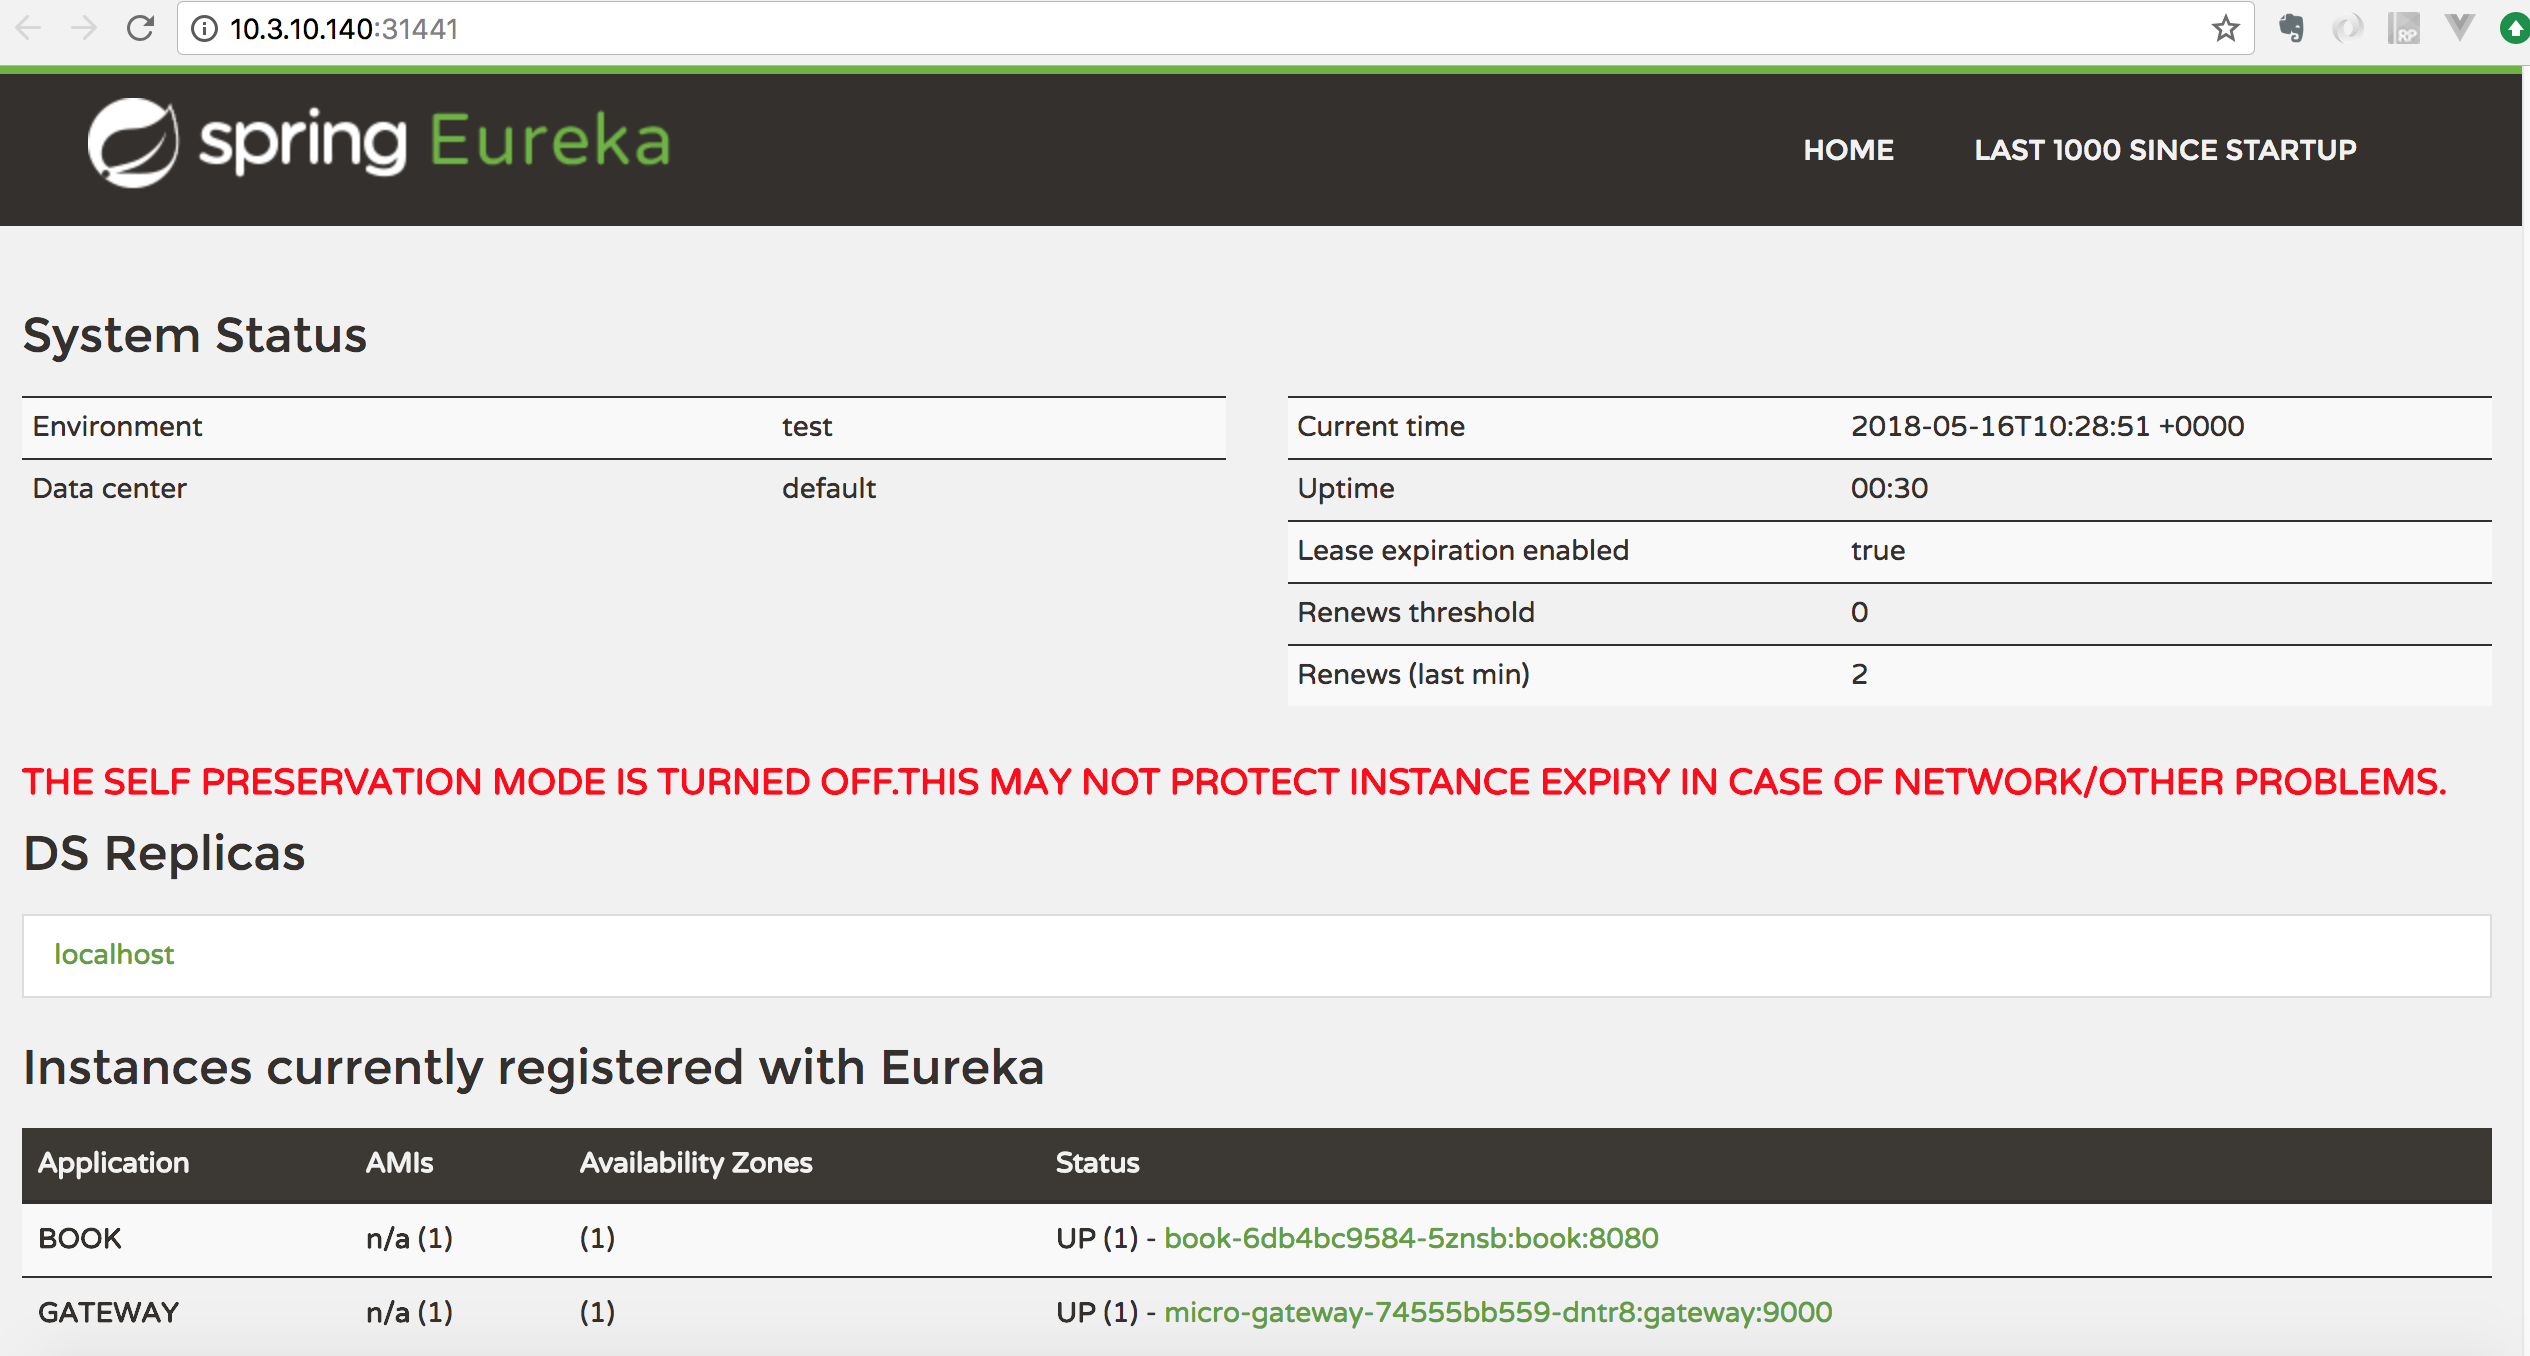This screenshot has height=1356, width=2530.
Task: Go forward with the browser forward arrow
Action: pyautogui.click(x=85, y=28)
